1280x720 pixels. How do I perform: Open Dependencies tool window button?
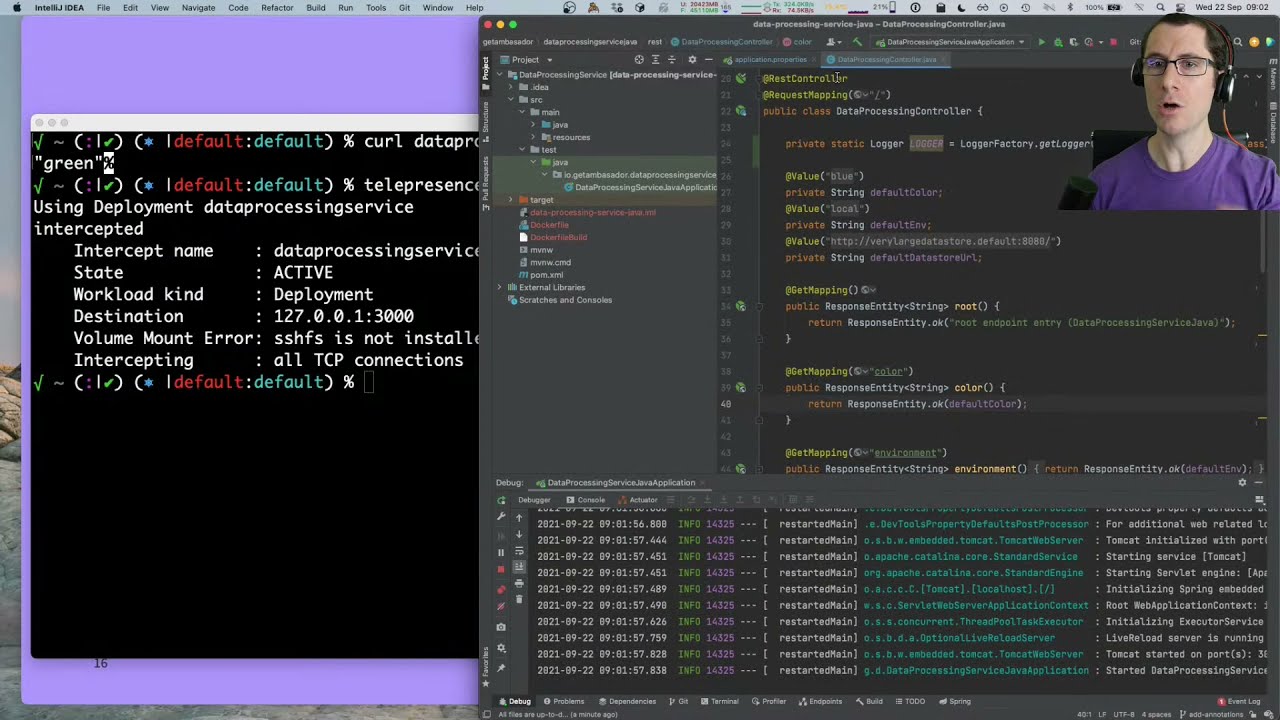(627, 701)
